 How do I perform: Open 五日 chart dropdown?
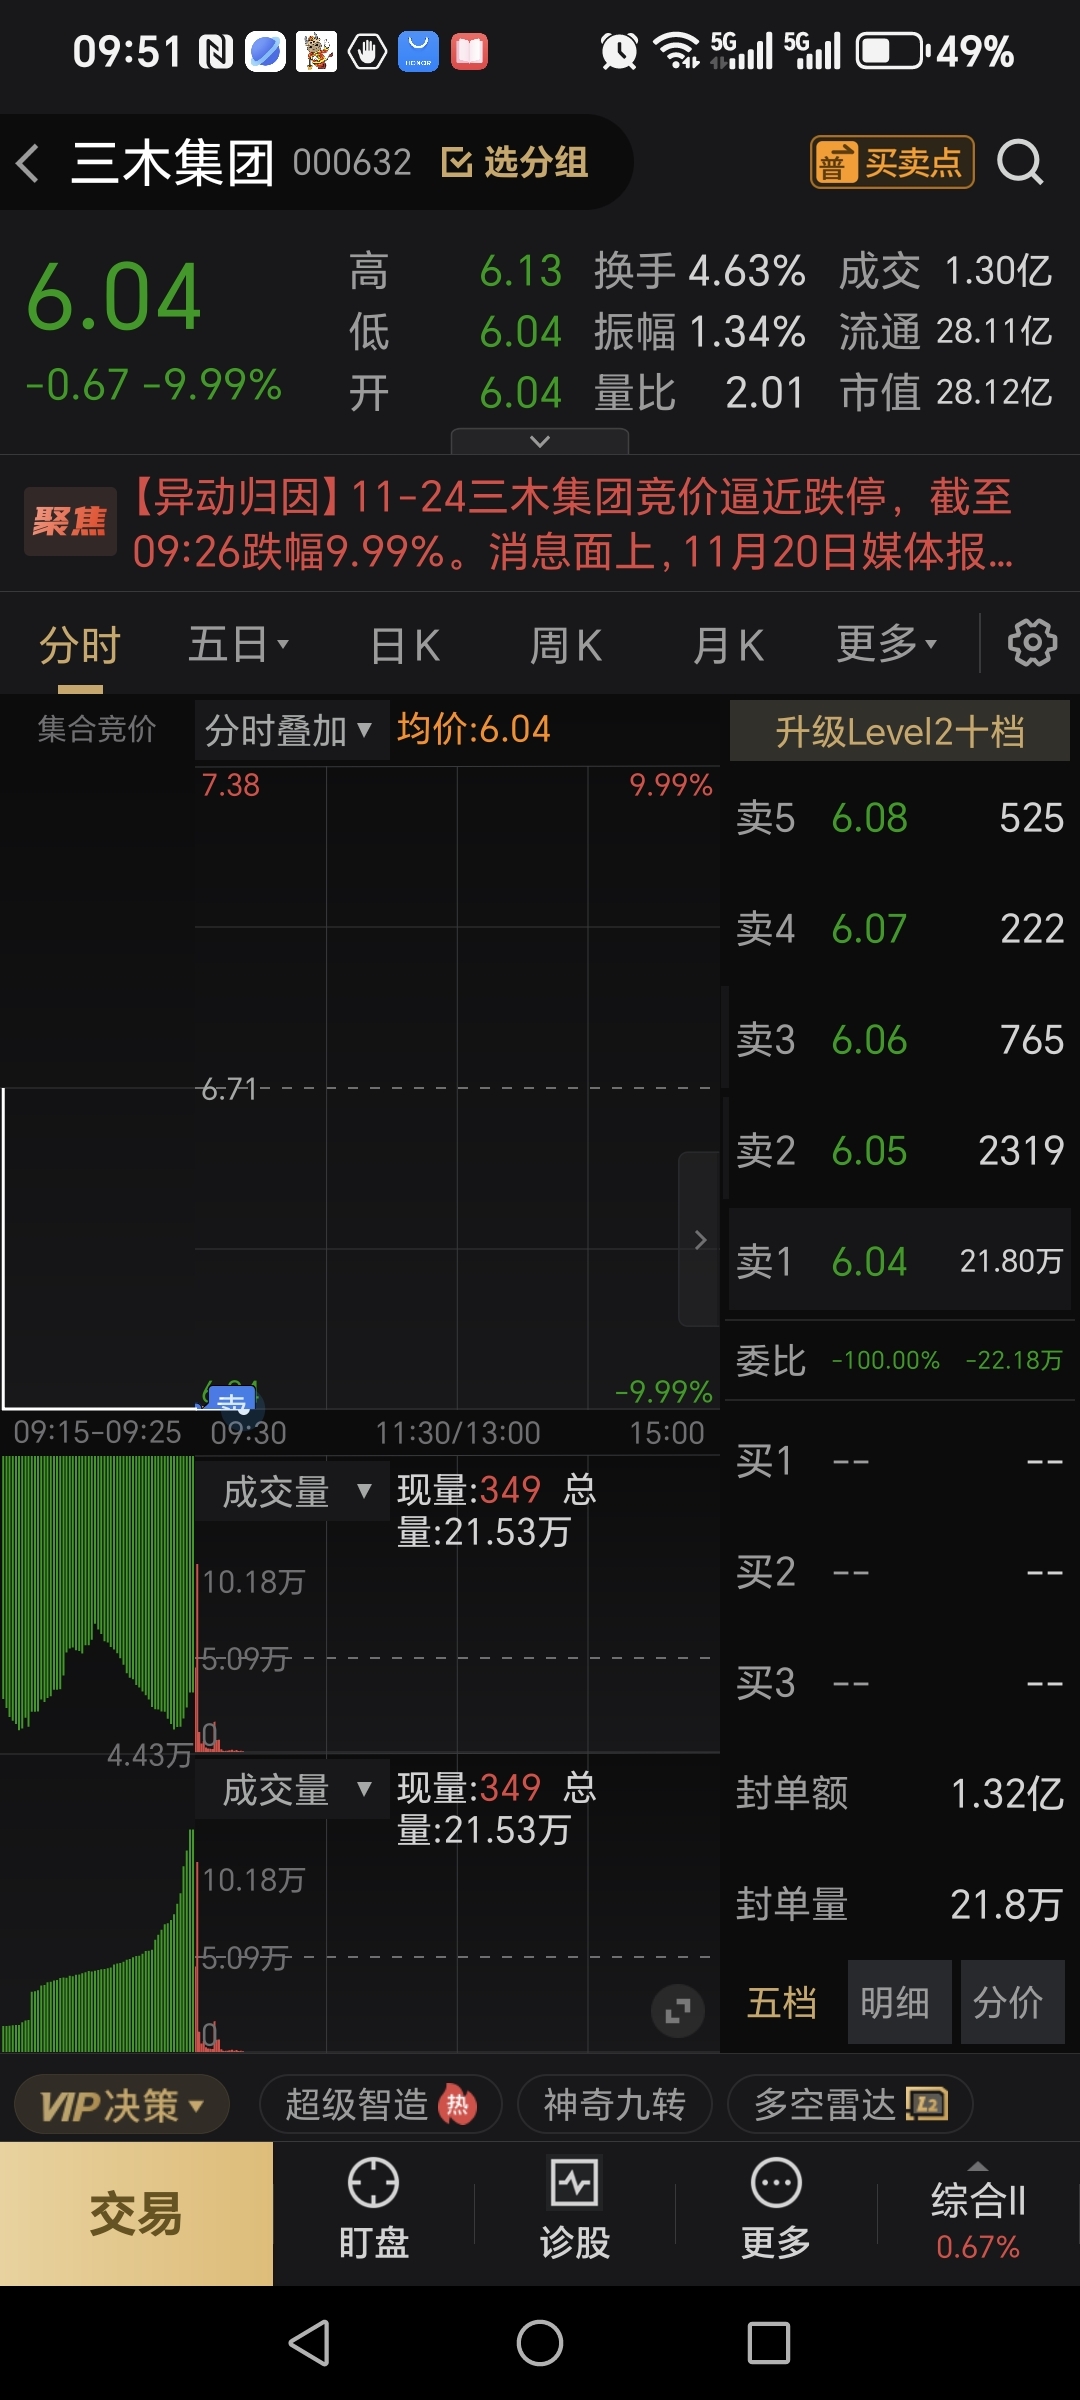pyautogui.click(x=239, y=645)
